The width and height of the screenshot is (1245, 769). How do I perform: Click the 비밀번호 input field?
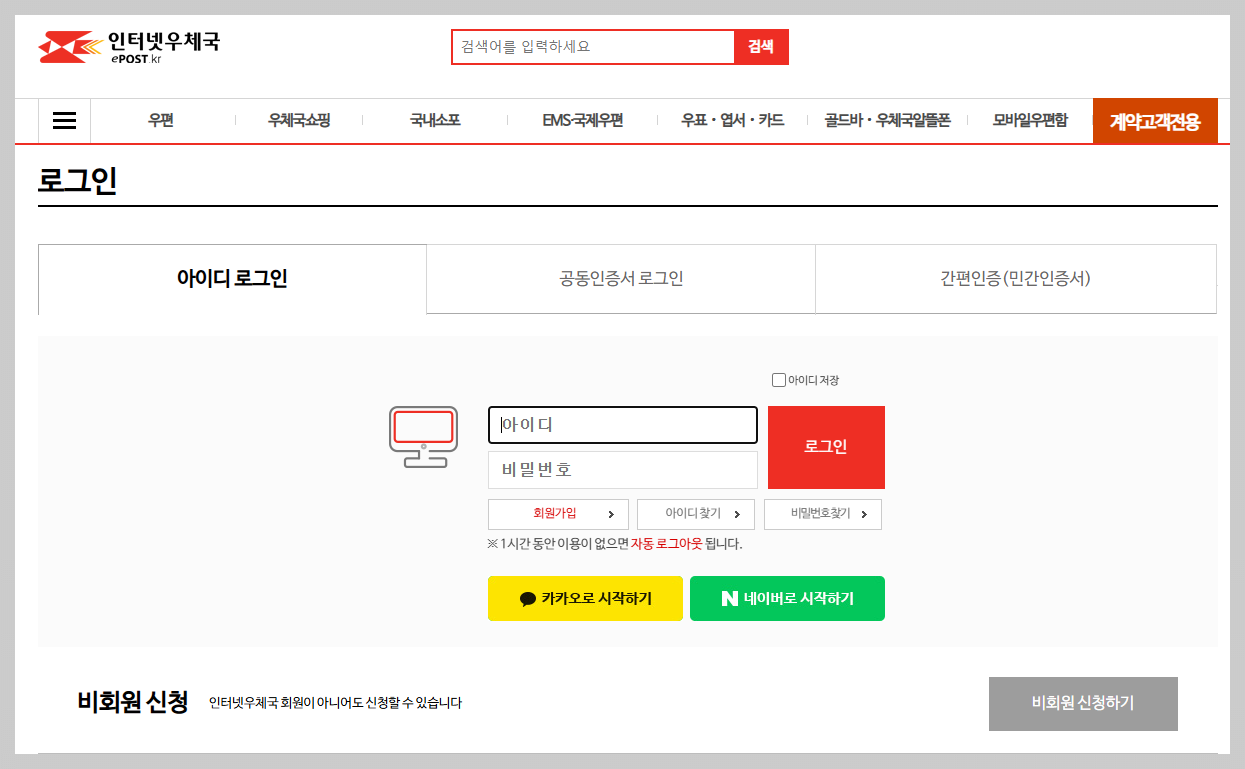(x=622, y=470)
